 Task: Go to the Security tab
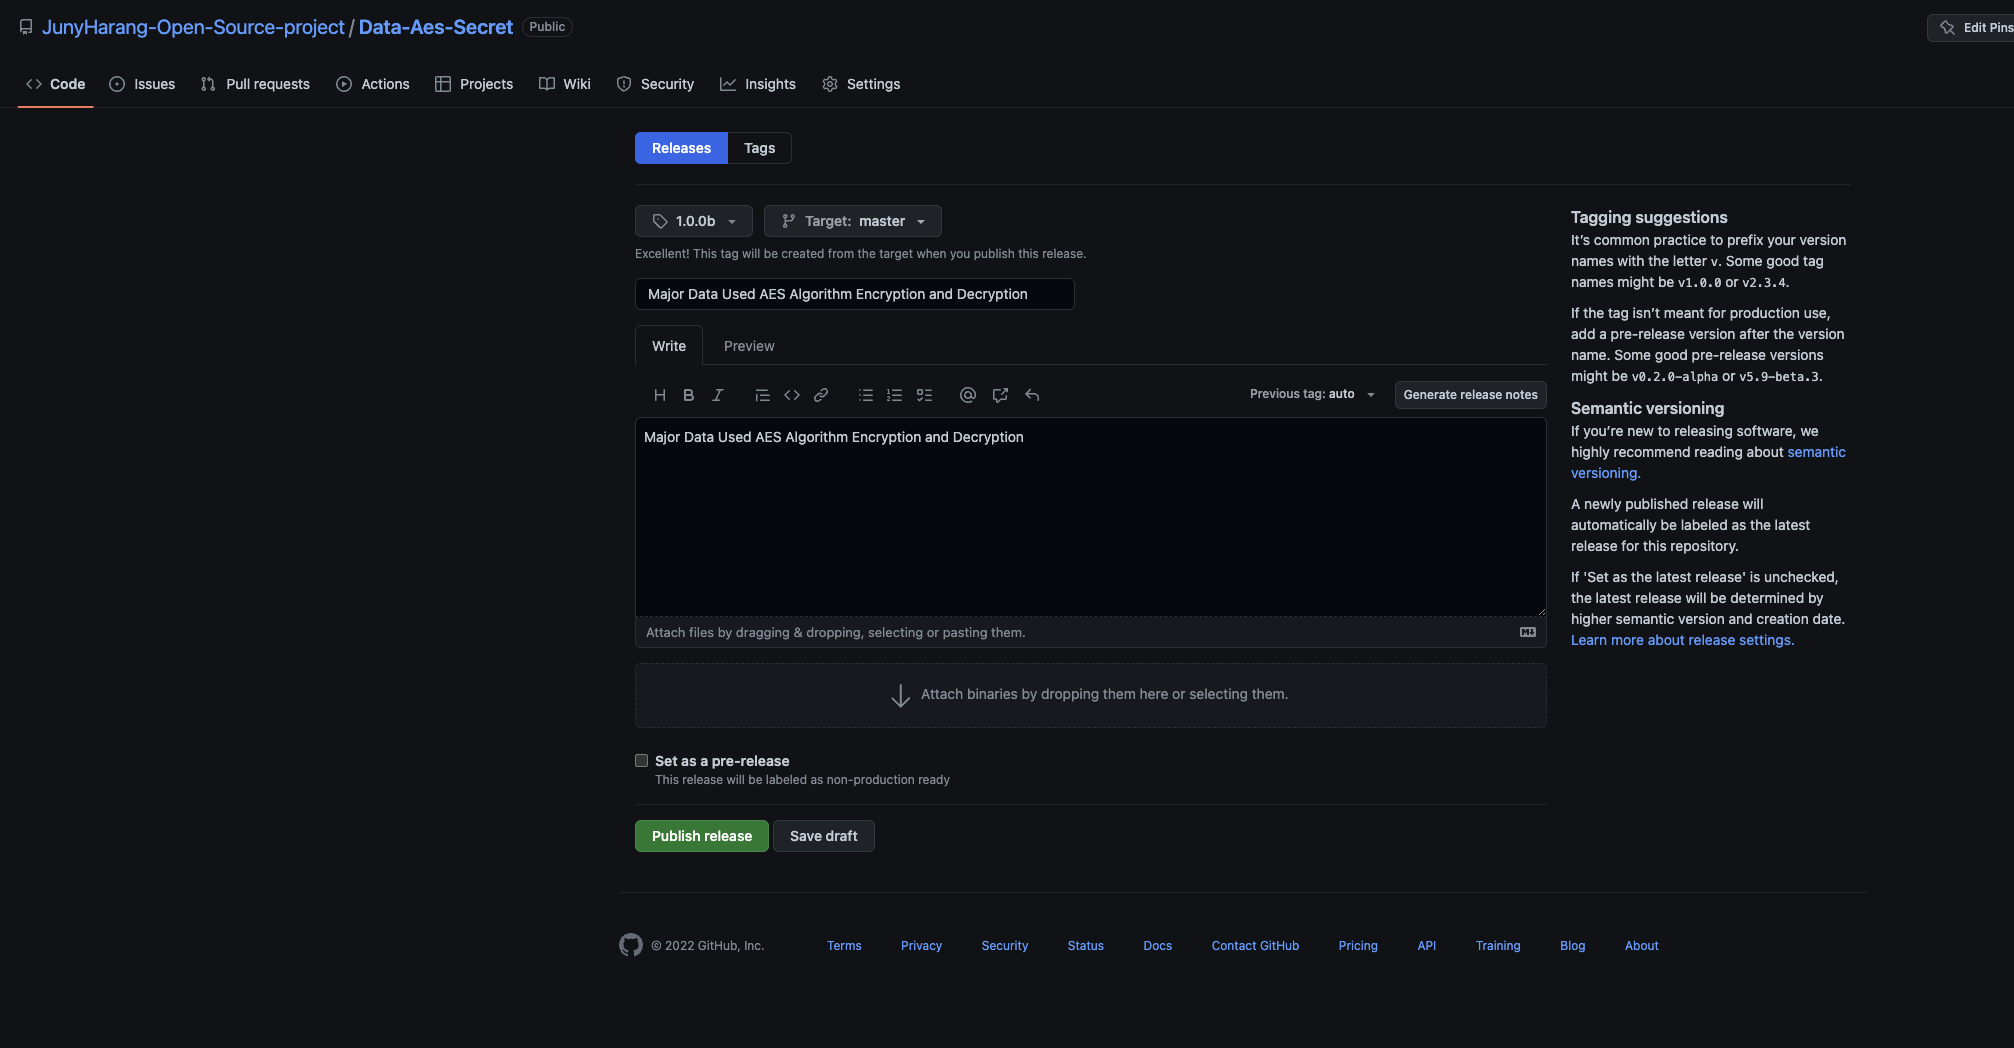tap(655, 84)
